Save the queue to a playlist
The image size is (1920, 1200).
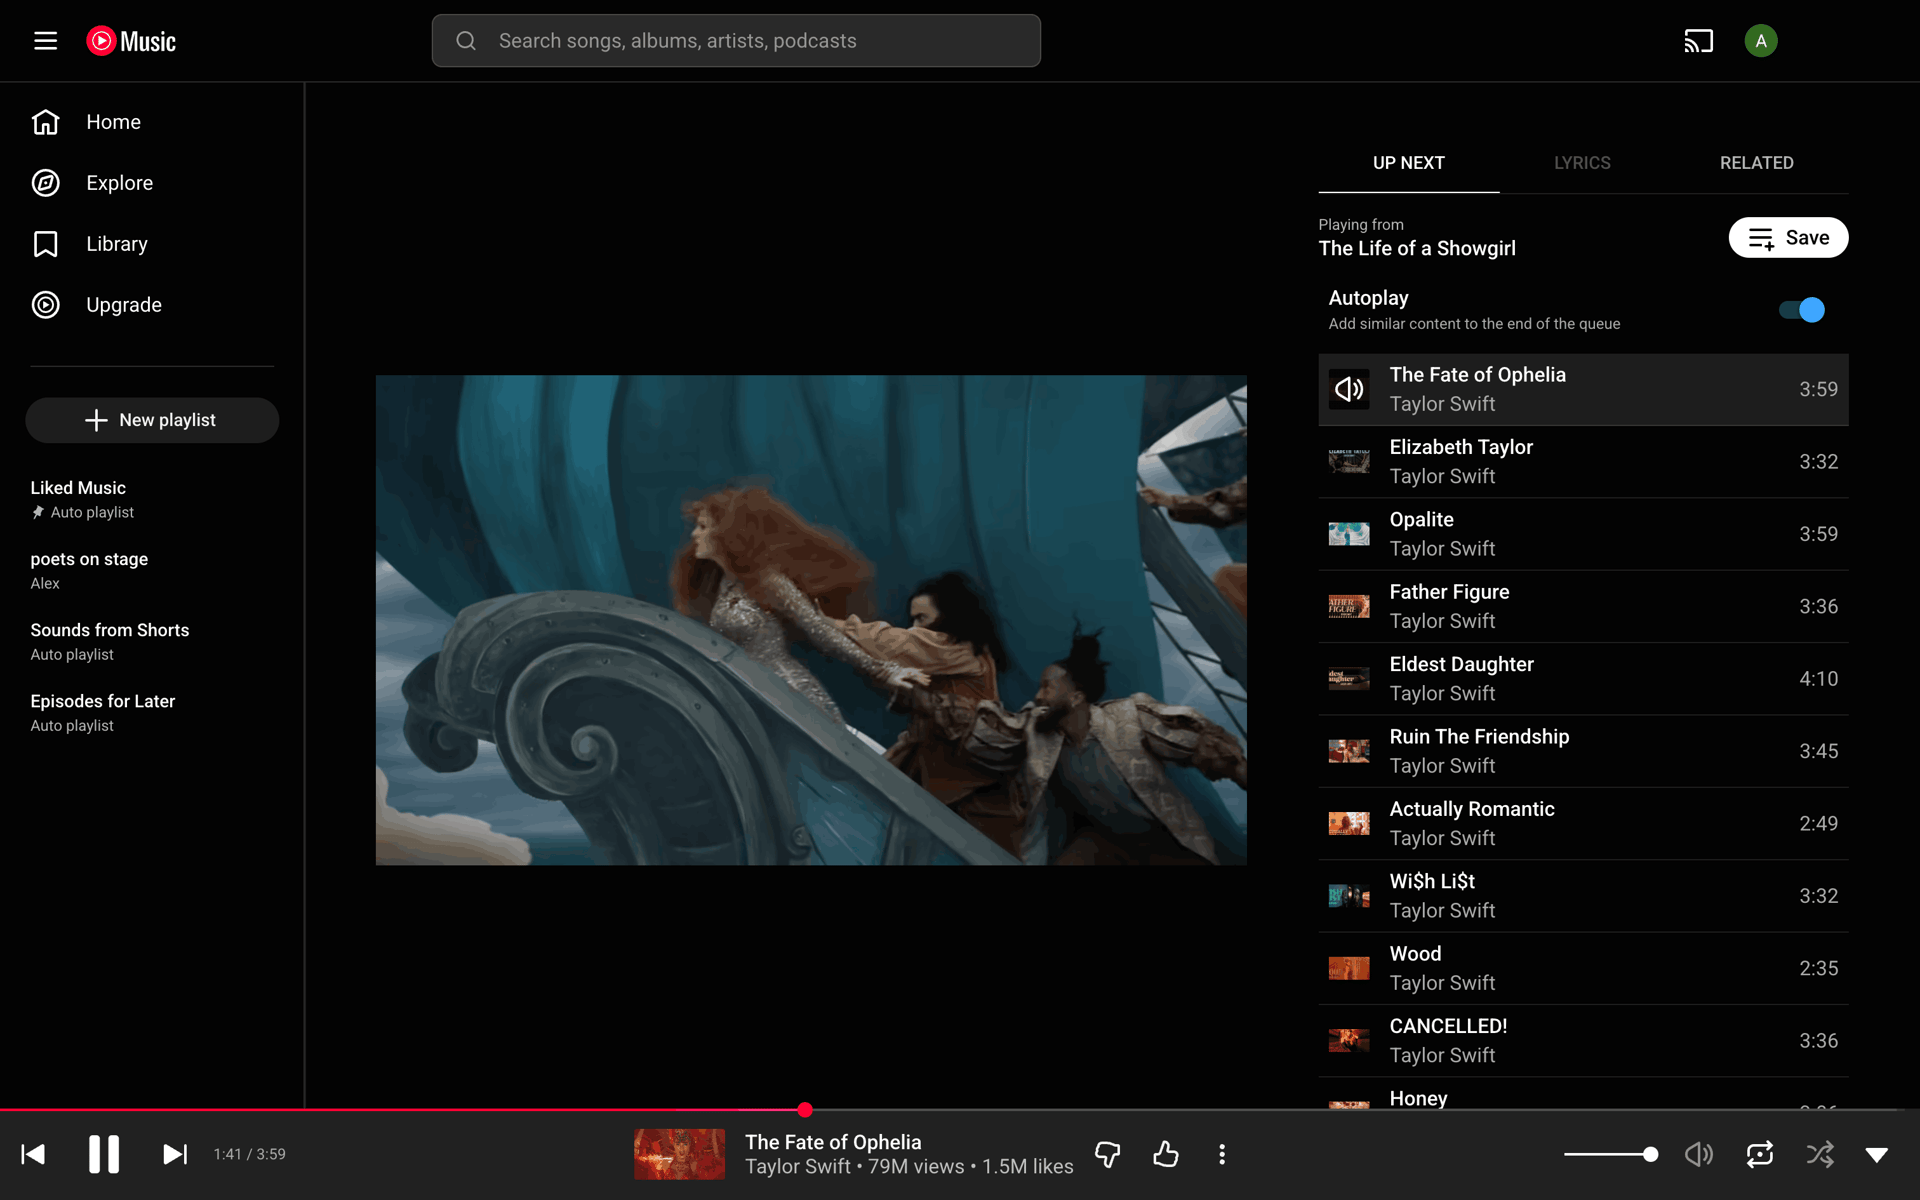pyautogui.click(x=1788, y=238)
